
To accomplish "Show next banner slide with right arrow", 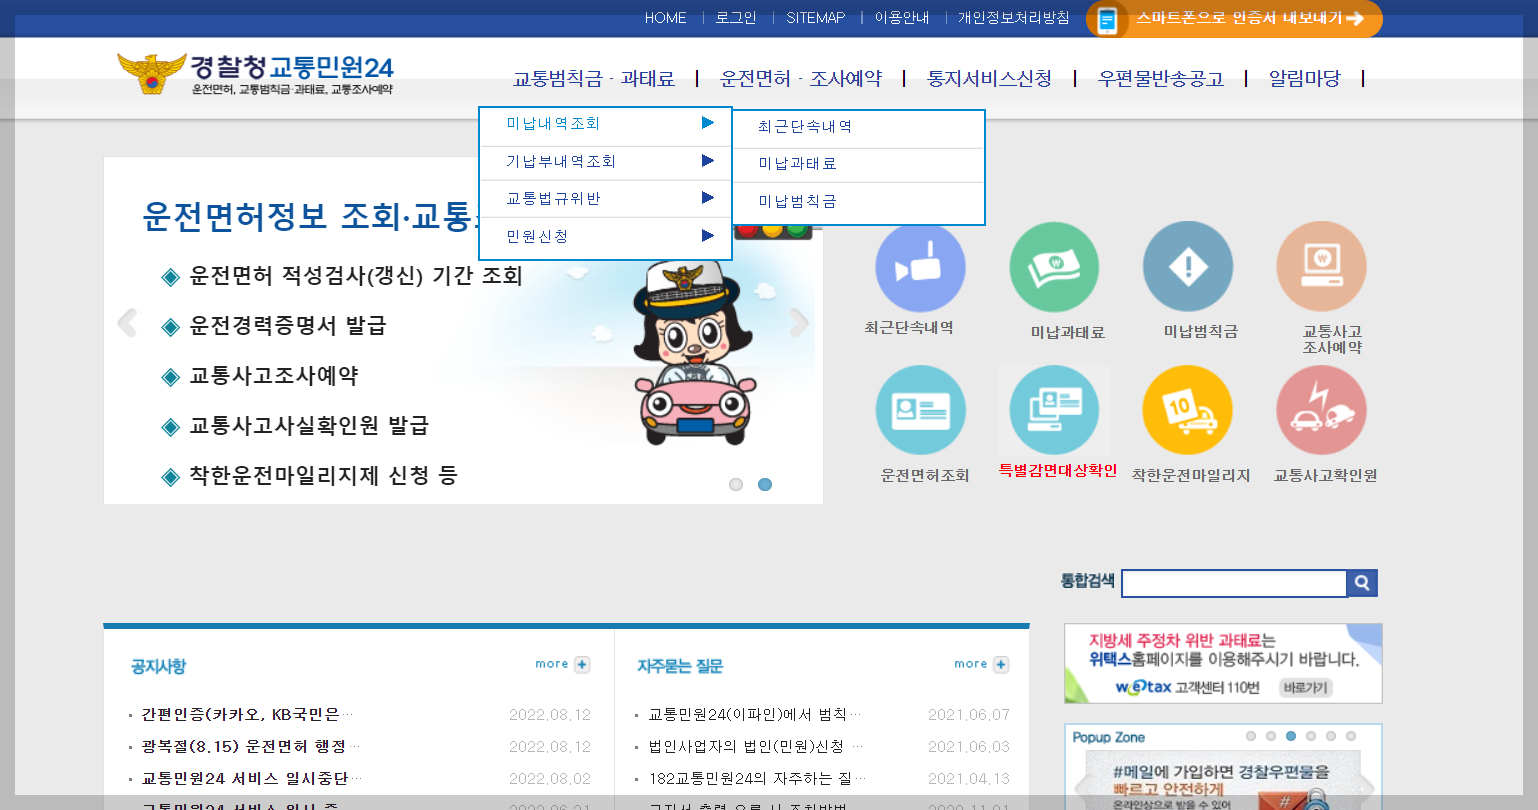I will click(799, 323).
